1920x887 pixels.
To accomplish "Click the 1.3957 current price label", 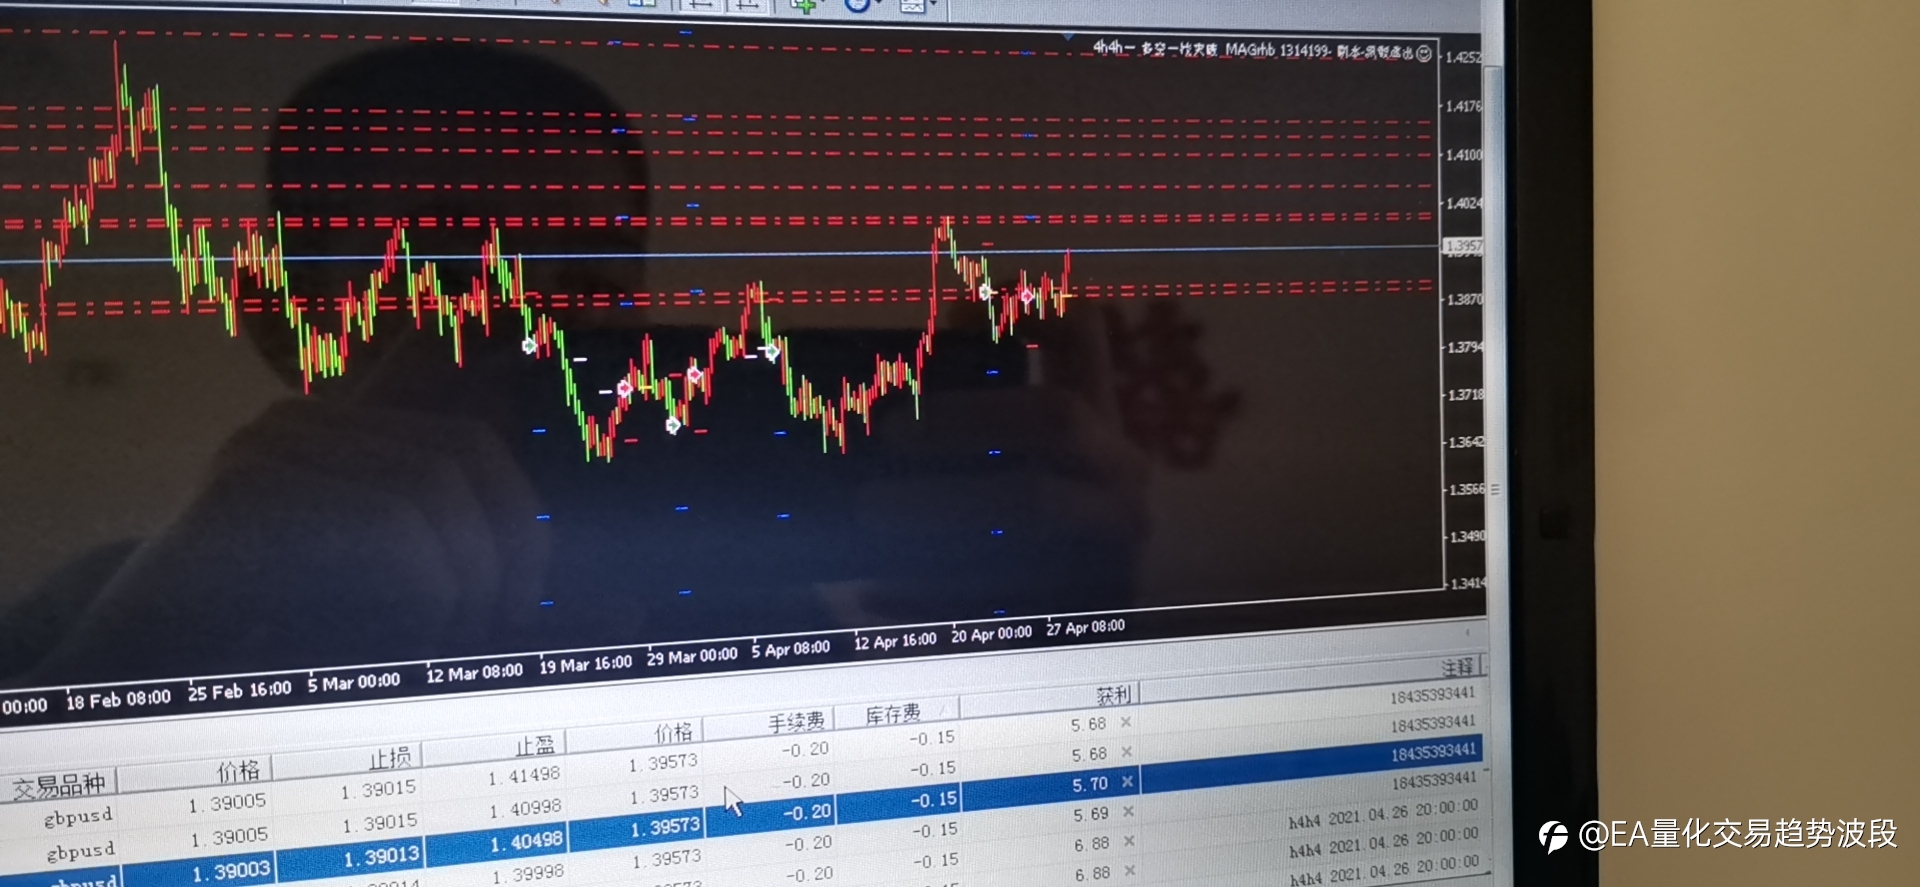I will point(1464,246).
